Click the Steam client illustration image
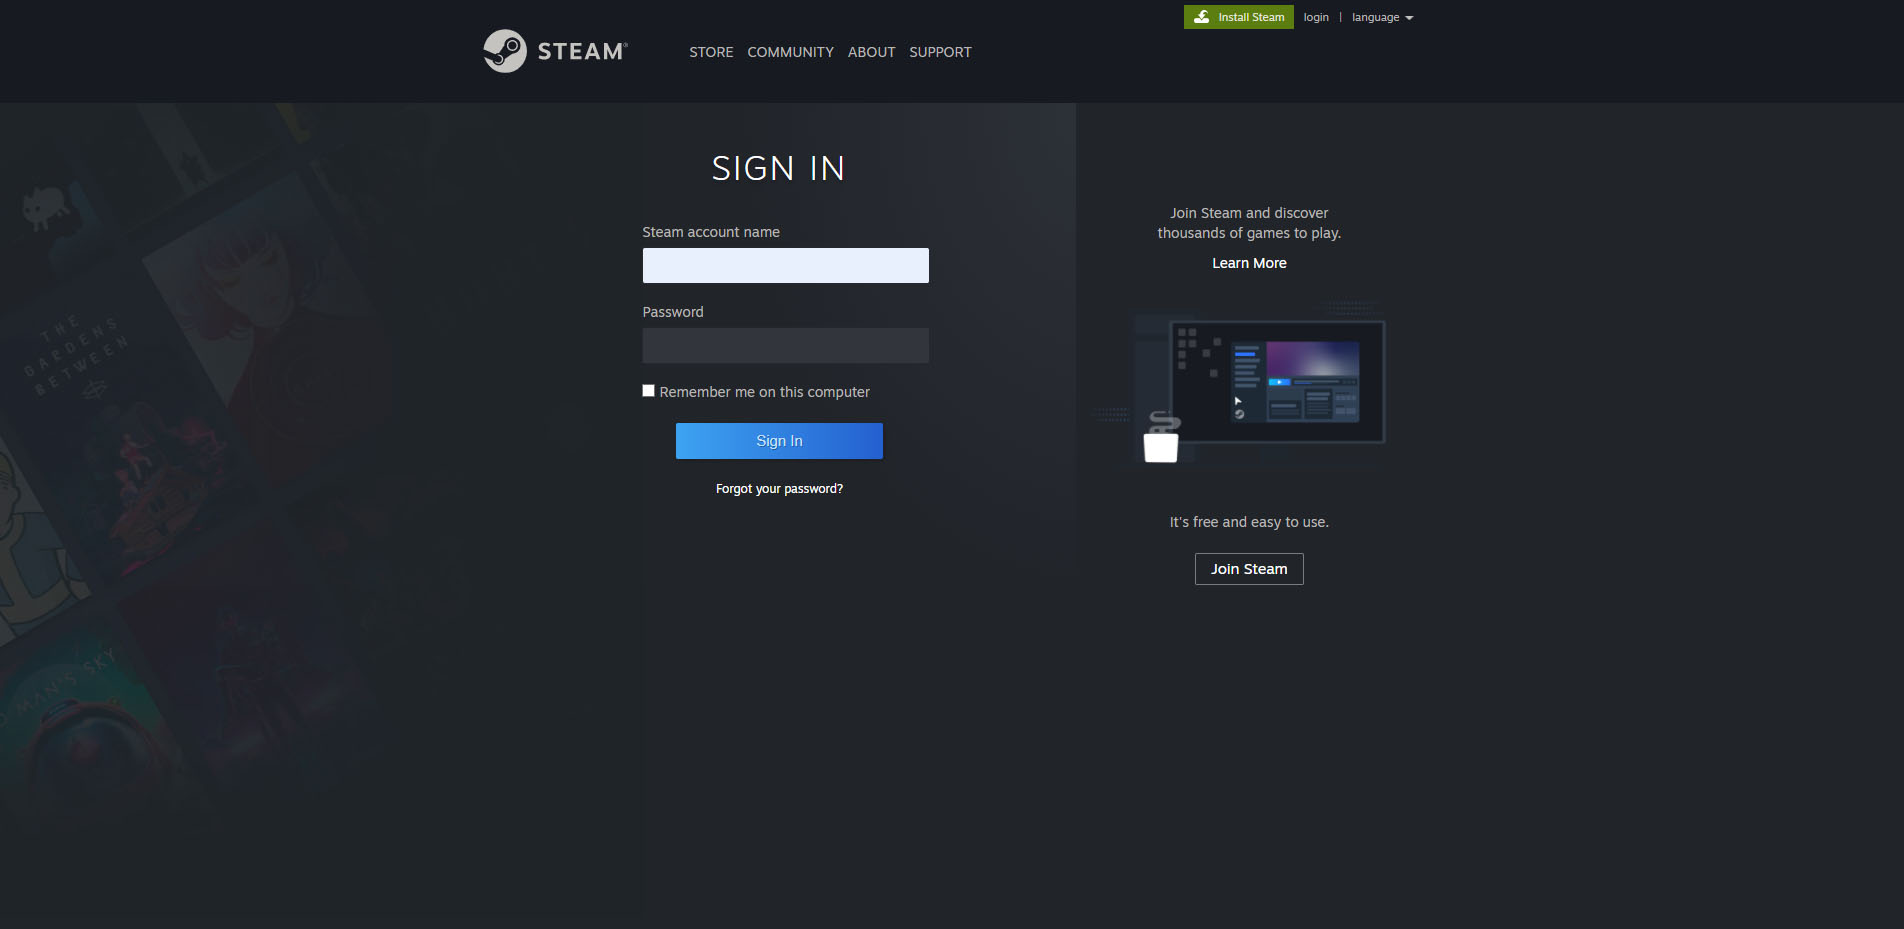Image resolution: width=1904 pixels, height=929 pixels. tap(1240, 382)
